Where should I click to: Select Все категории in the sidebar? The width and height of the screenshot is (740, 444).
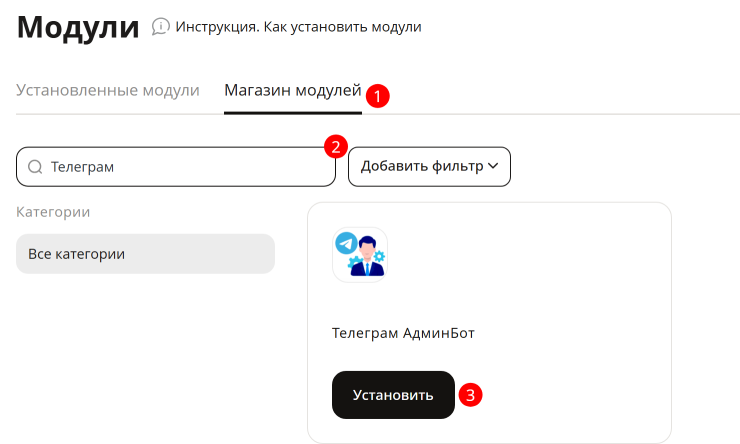click(145, 254)
